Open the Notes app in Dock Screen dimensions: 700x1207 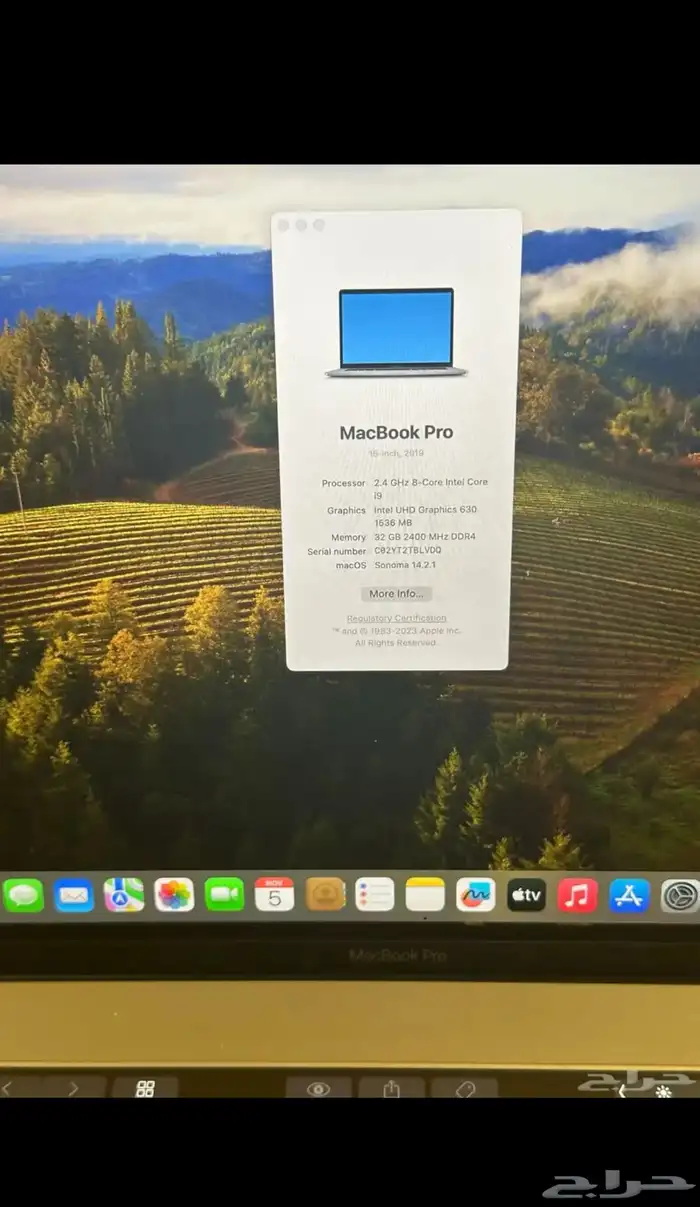point(425,894)
